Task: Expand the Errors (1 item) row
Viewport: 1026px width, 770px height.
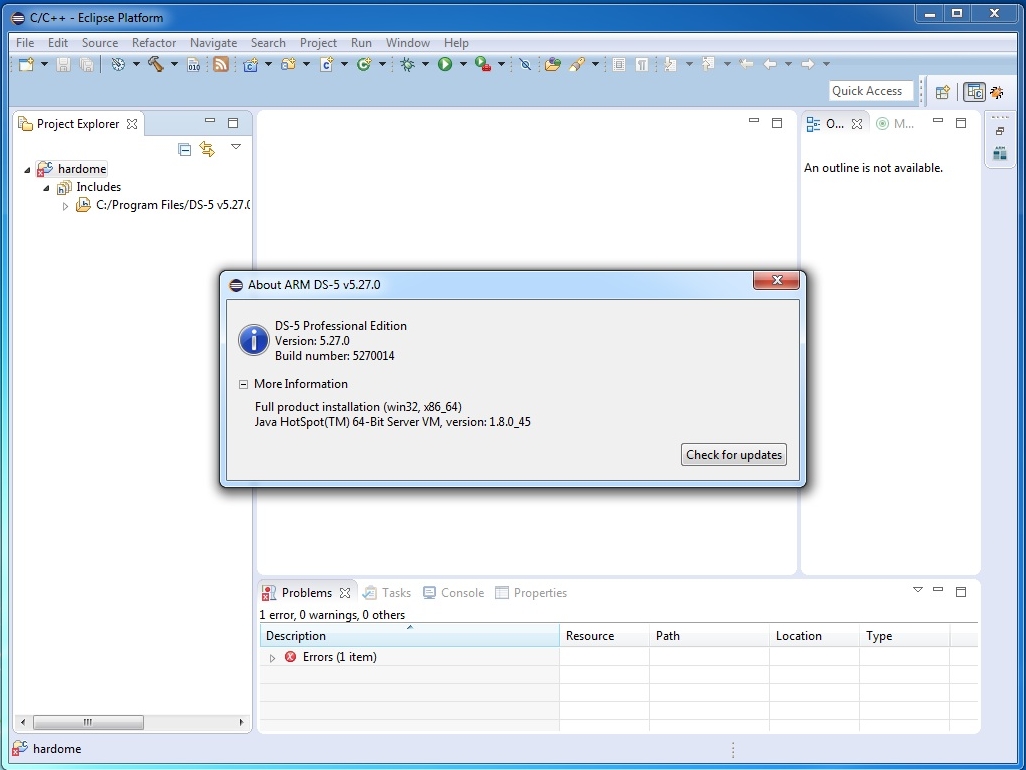Action: (272, 658)
